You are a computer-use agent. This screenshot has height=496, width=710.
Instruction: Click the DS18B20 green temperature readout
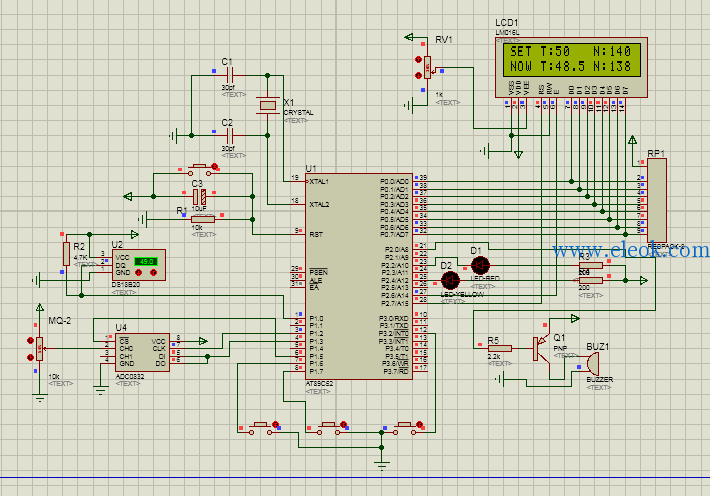coord(146,261)
